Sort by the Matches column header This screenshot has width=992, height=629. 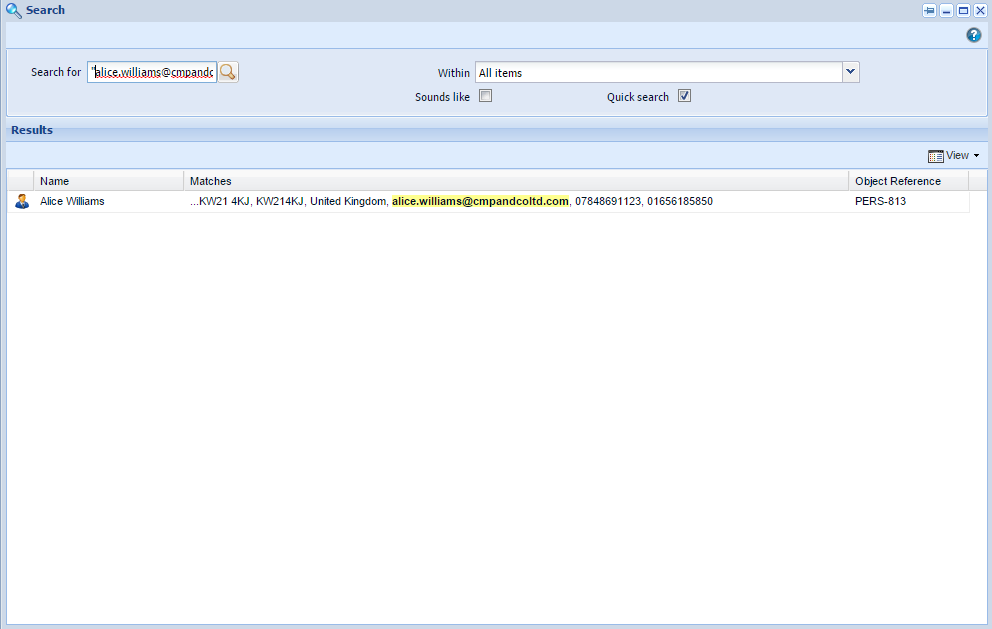[516, 181]
